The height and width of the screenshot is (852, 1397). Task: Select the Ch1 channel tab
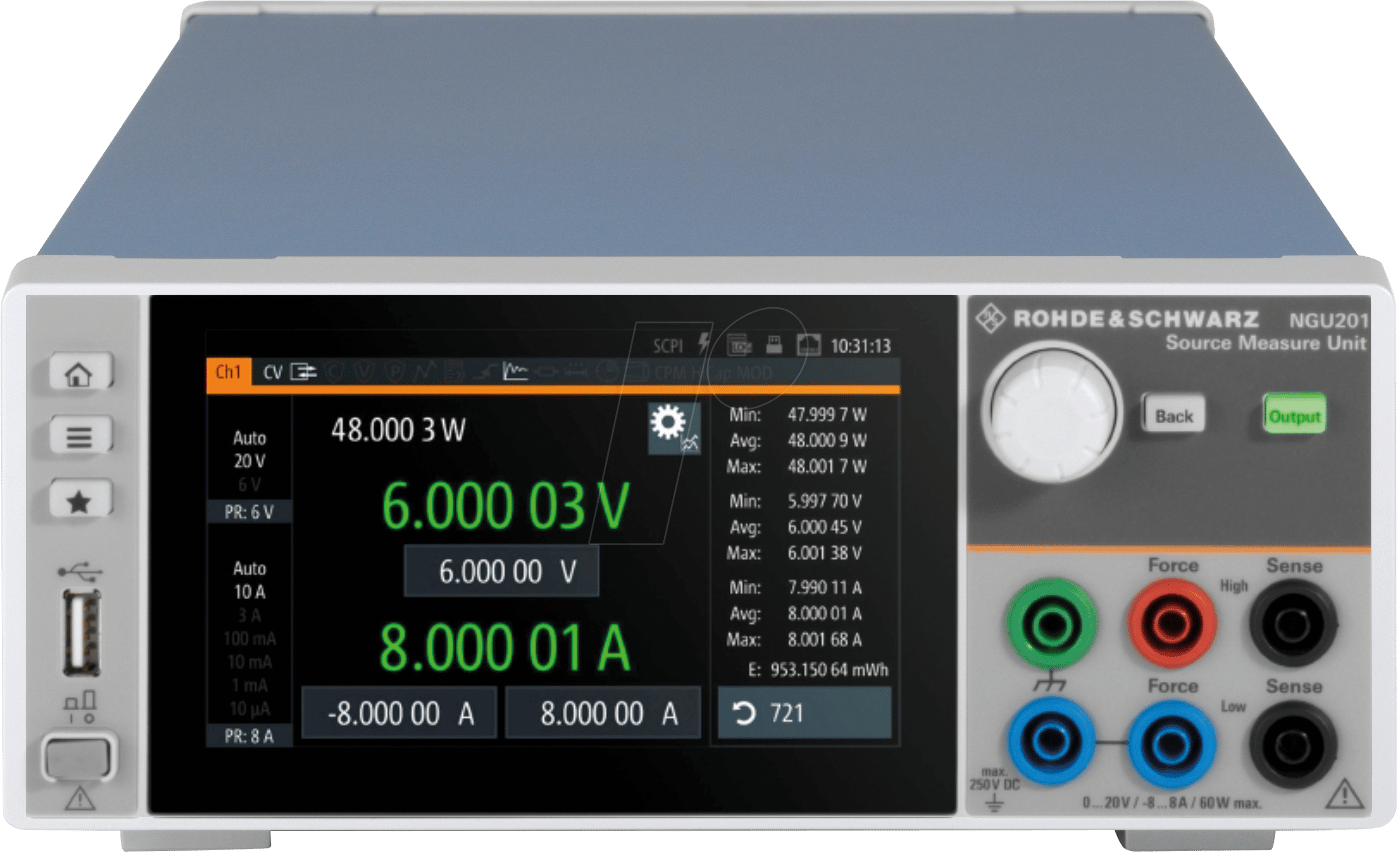(x=228, y=372)
